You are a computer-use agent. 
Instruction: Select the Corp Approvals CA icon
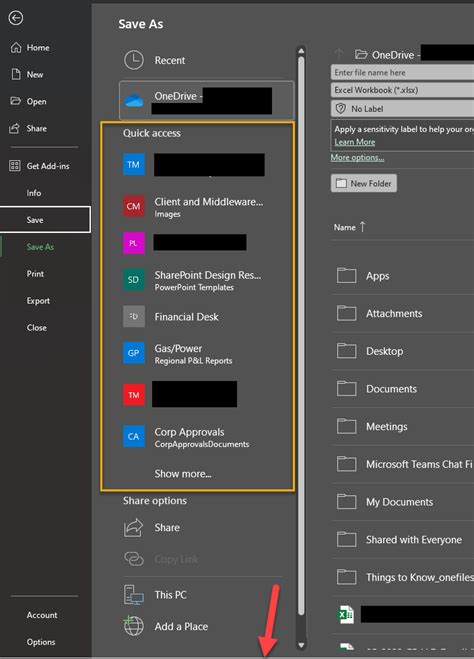(134, 436)
